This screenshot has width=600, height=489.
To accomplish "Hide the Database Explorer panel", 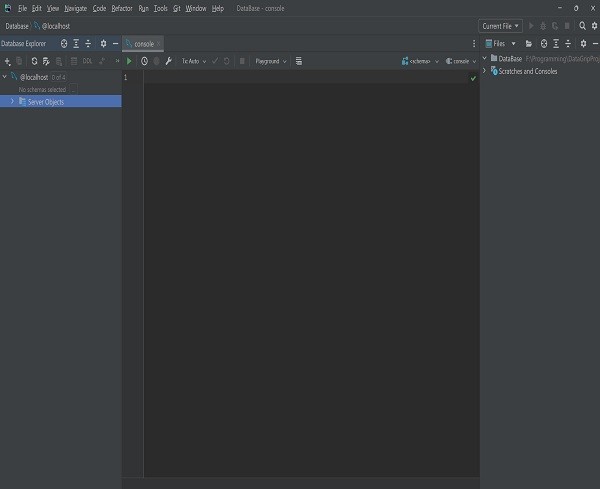I will (116, 44).
